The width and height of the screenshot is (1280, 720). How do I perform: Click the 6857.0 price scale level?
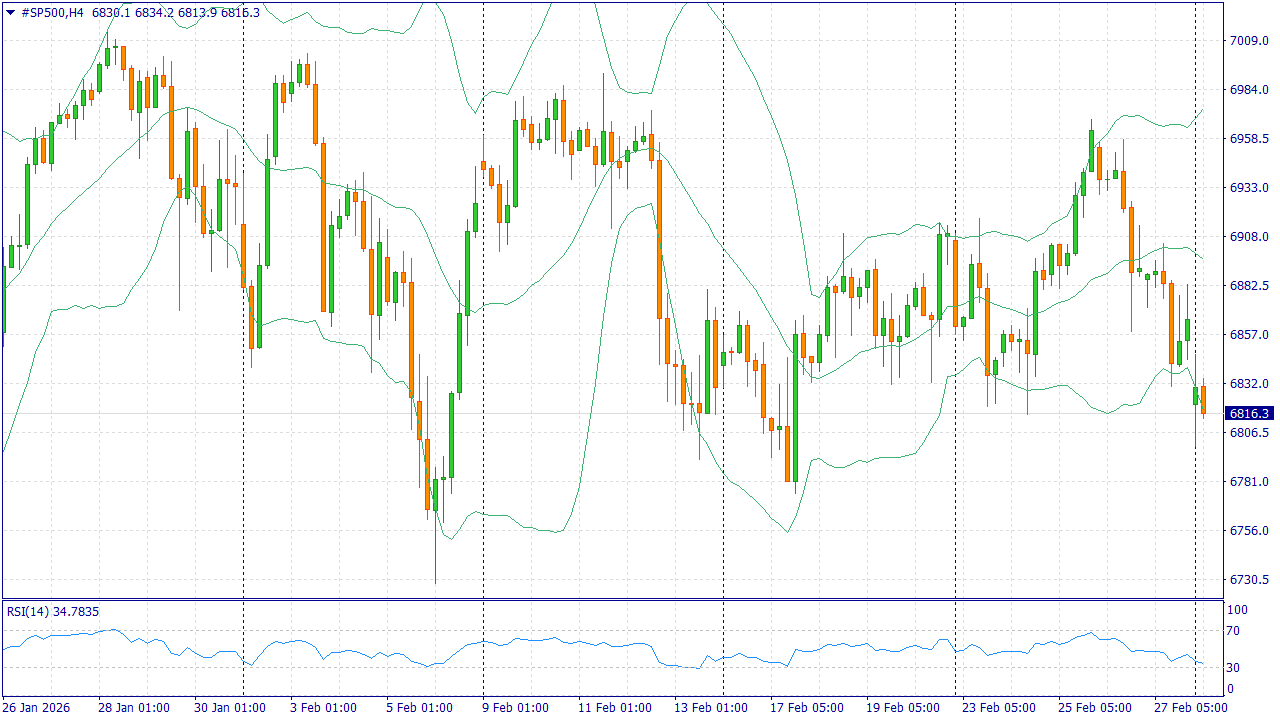coord(1249,335)
